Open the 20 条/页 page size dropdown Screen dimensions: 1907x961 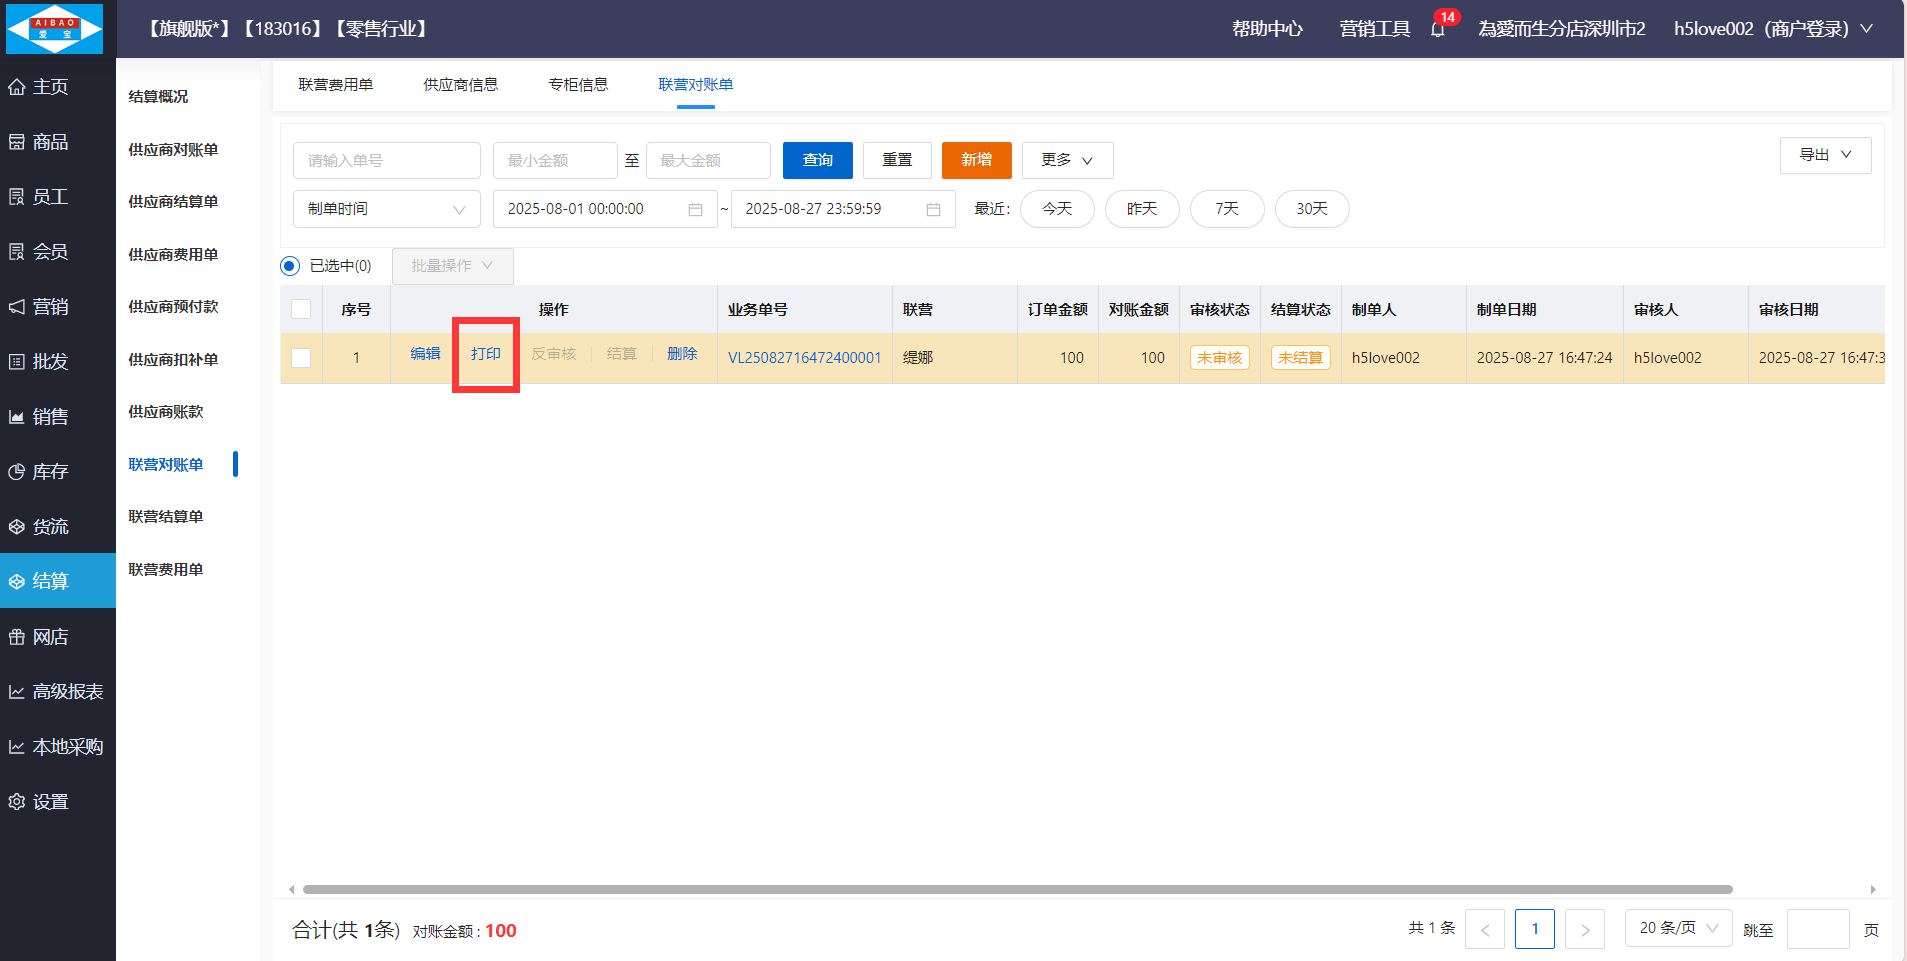[x=1678, y=928]
